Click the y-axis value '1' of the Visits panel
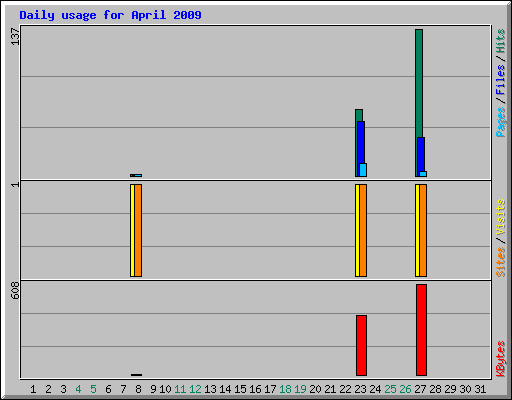The height and width of the screenshot is (400, 512). (15, 184)
